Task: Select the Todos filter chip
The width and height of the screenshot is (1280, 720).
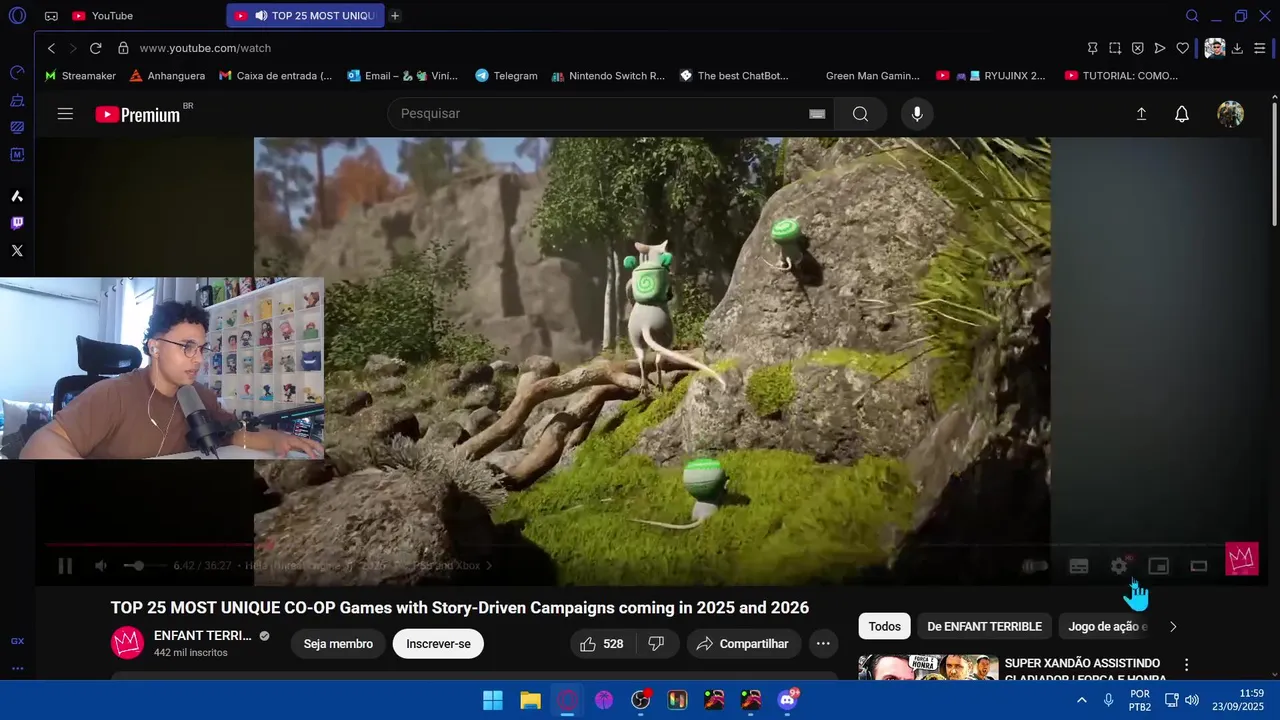Action: pyautogui.click(x=884, y=627)
